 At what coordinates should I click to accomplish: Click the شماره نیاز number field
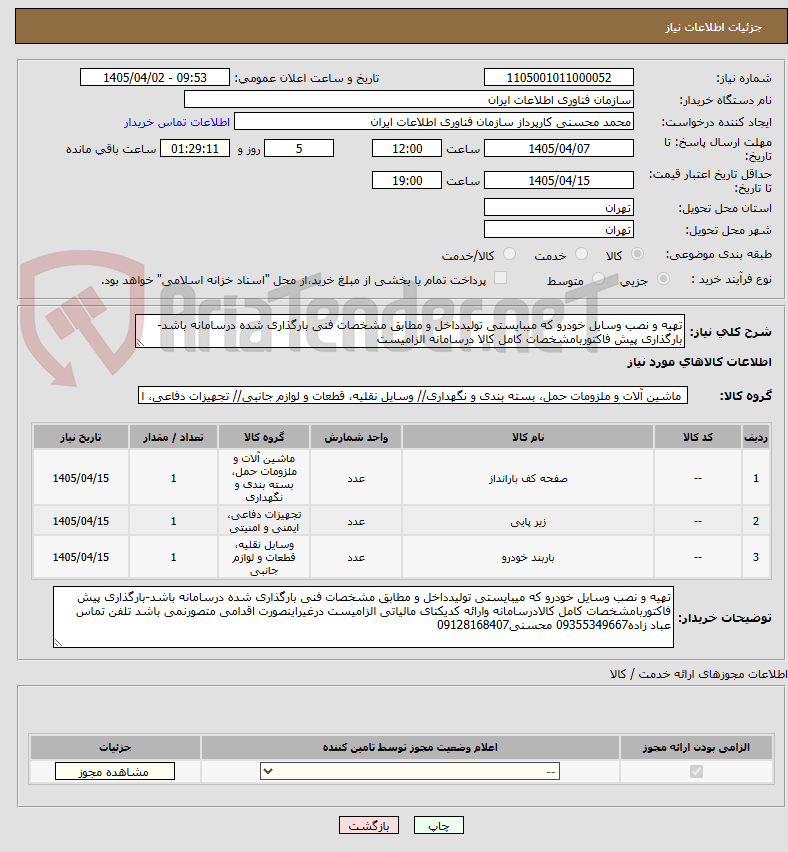(x=559, y=78)
